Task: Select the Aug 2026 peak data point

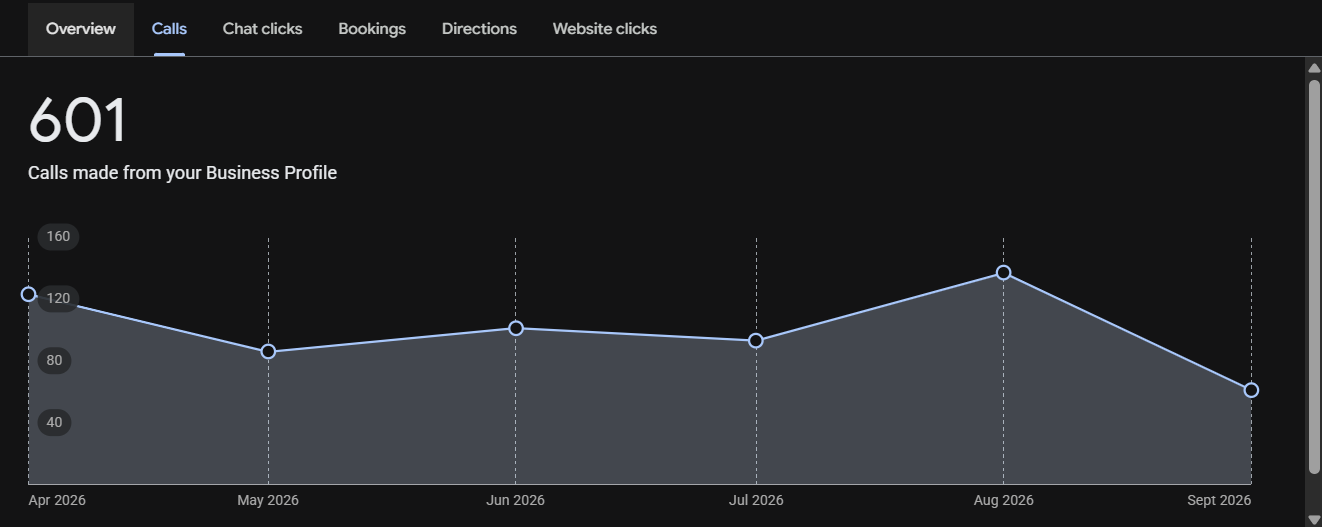Action: pos(1003,273)
